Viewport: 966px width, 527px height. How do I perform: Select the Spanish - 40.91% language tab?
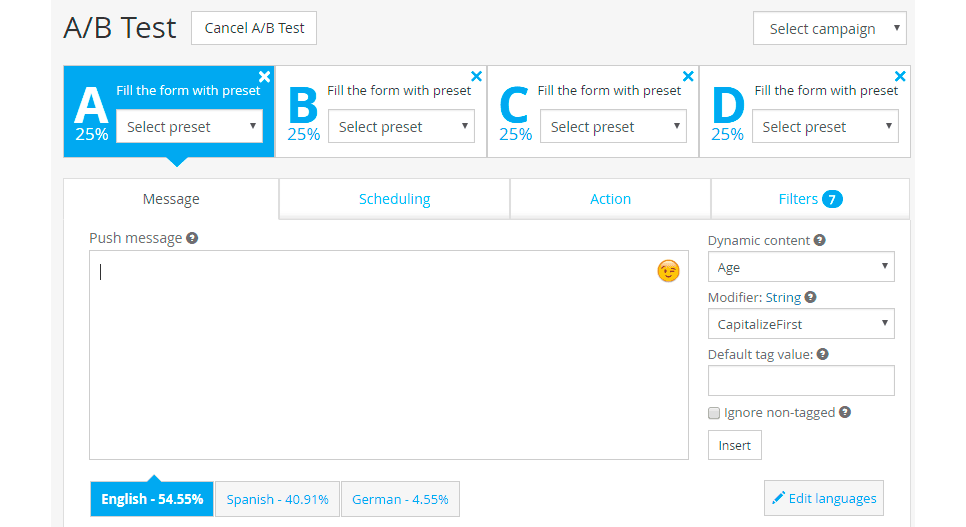(x=277, y=499)
